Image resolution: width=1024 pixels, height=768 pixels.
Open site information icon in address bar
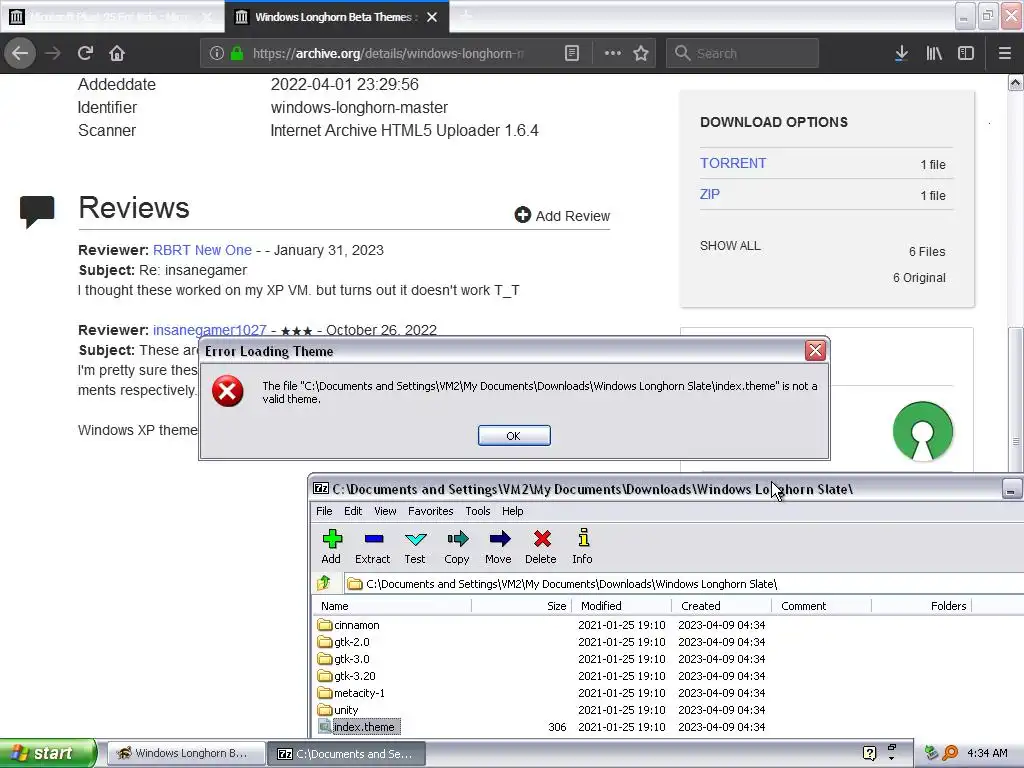click(x=217, y=53)
